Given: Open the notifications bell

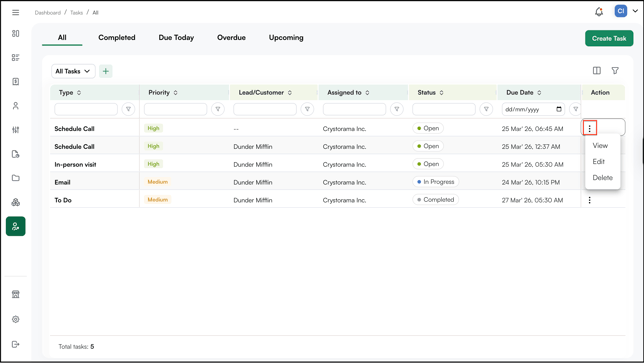Looking at the screenshot, I should tap(599, 12).
